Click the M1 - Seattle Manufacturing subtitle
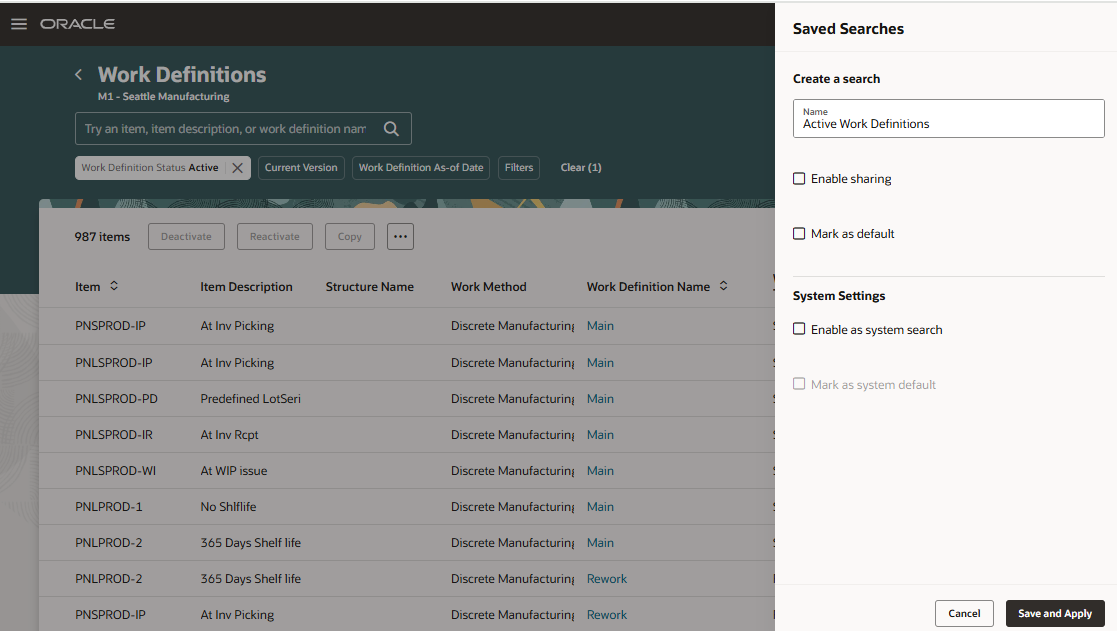This screenshot has height=631, width=1117. (x=164, y=96)
